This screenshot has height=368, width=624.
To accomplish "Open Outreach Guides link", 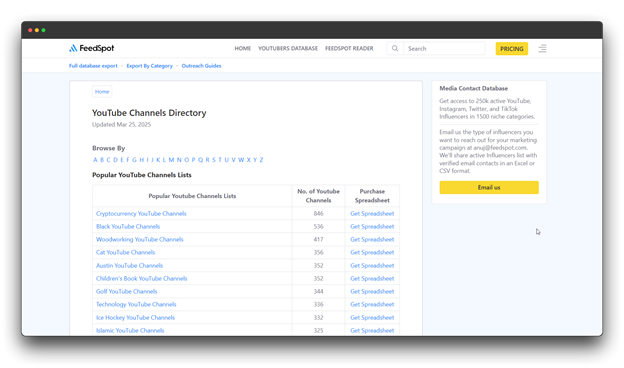I will click(201, 66).
